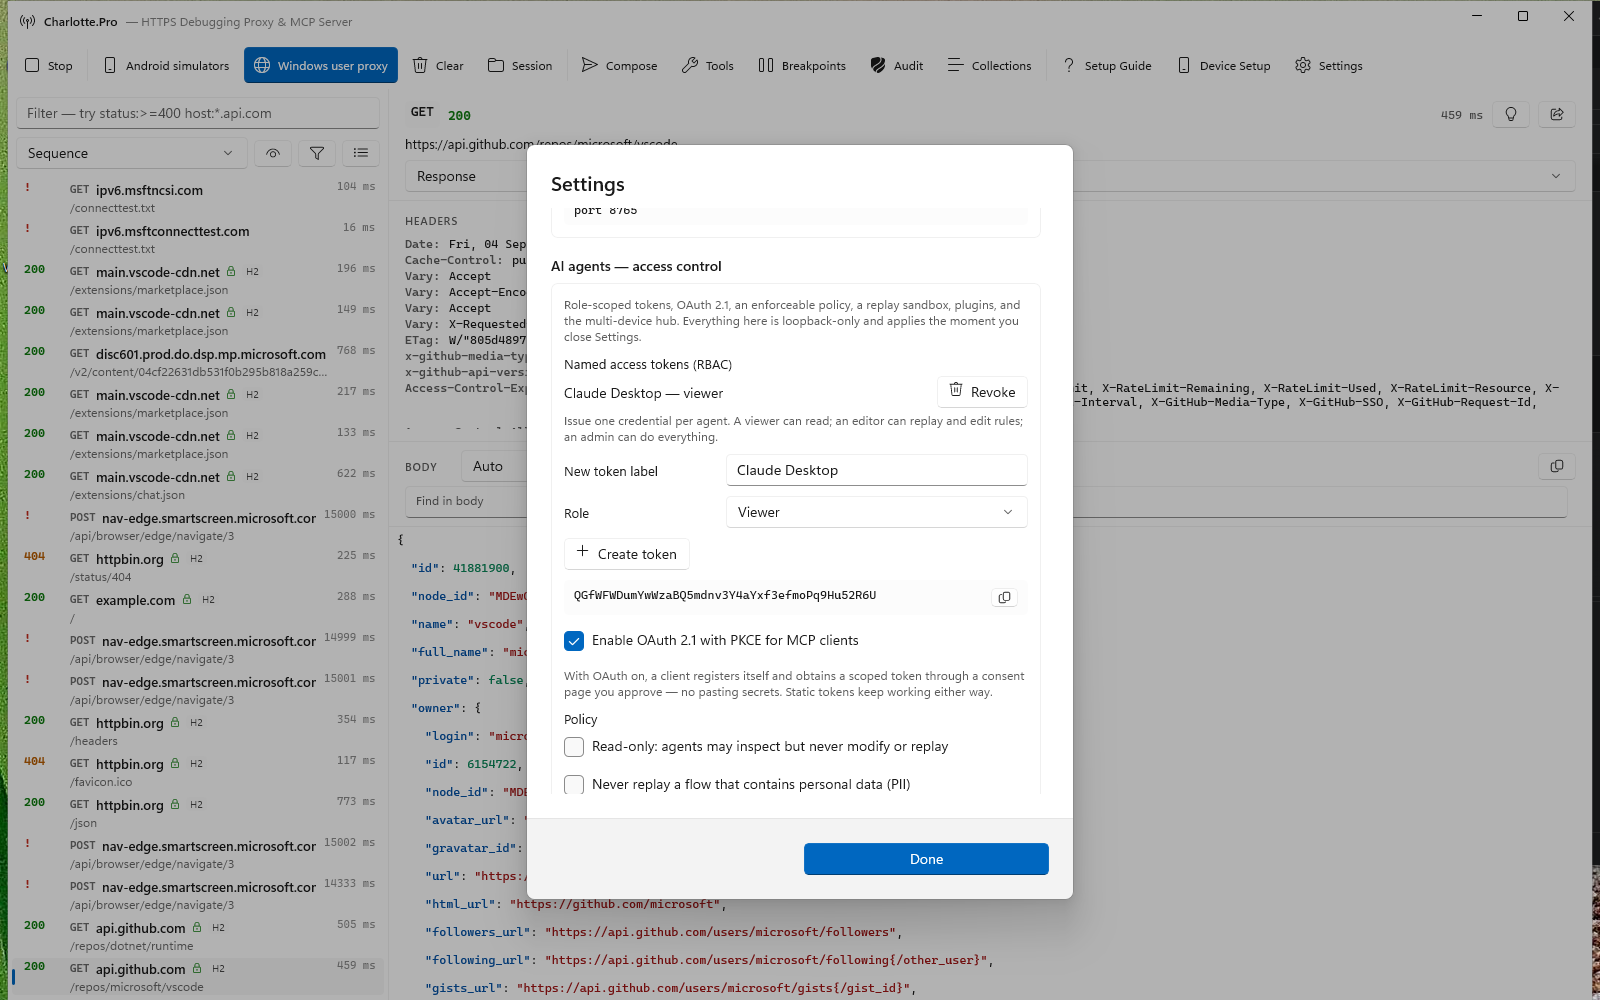
Task: Copy the response body with copy icon
Action: point(1557,466)
